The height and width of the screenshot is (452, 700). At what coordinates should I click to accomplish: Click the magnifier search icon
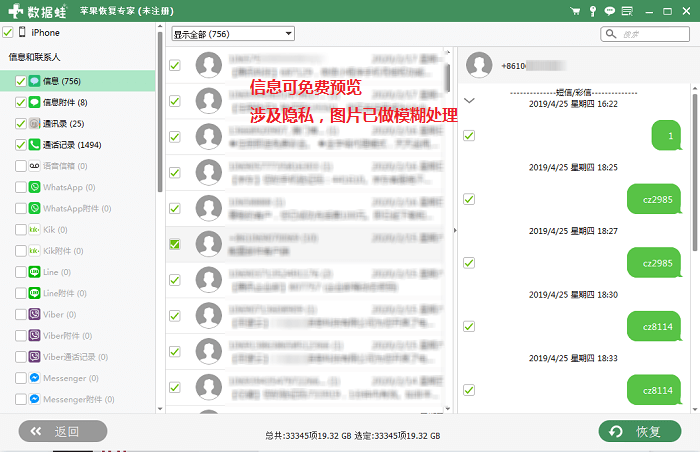click(x=611, y=34)
